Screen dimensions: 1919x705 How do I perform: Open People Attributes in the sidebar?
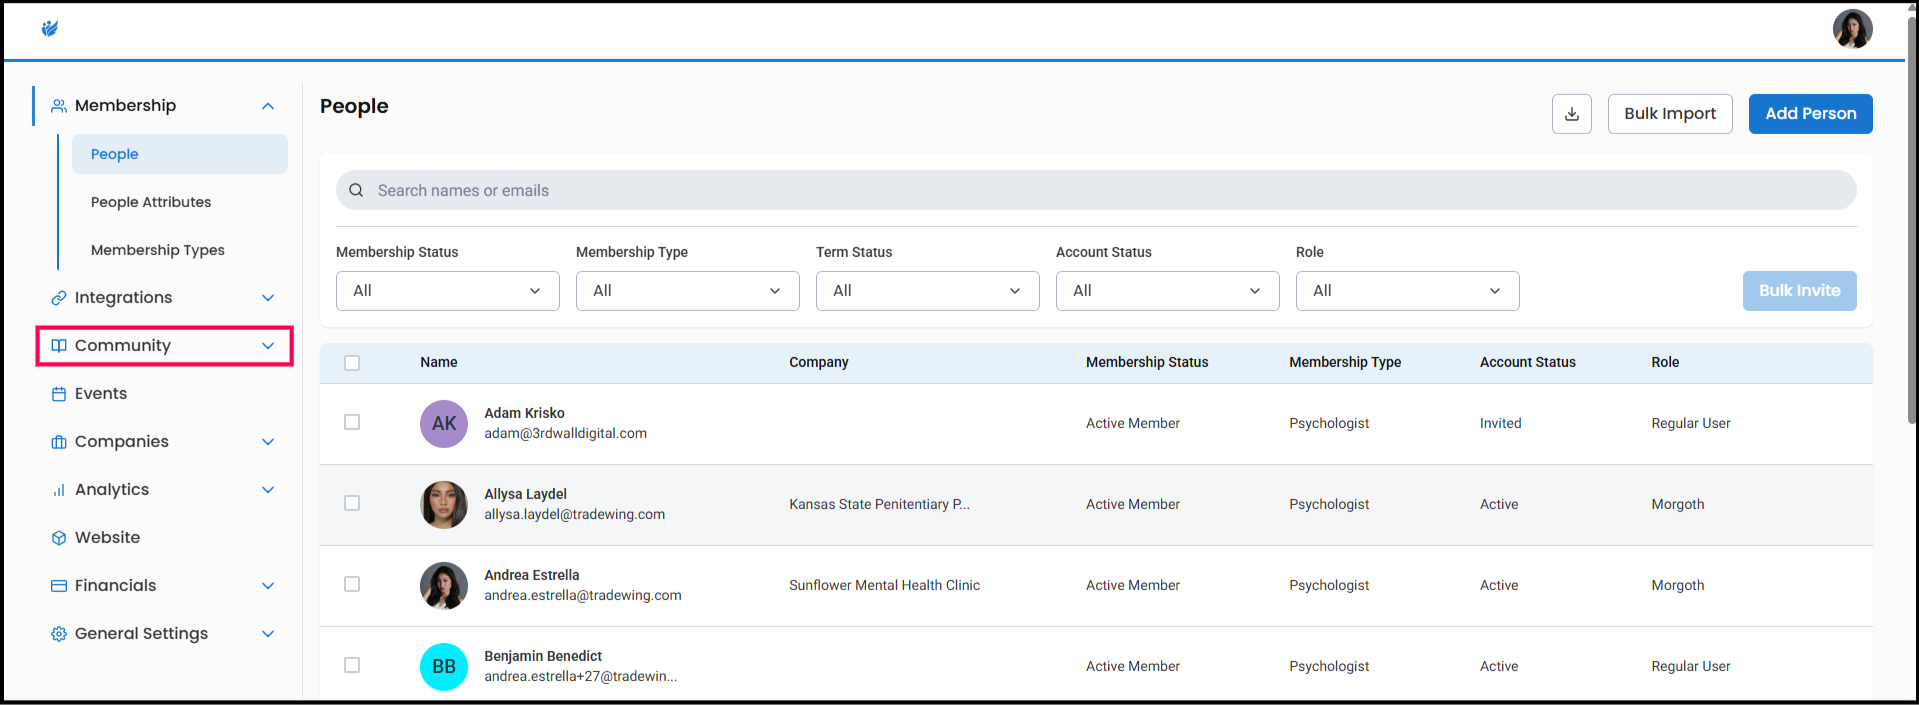tap(151, 202)
